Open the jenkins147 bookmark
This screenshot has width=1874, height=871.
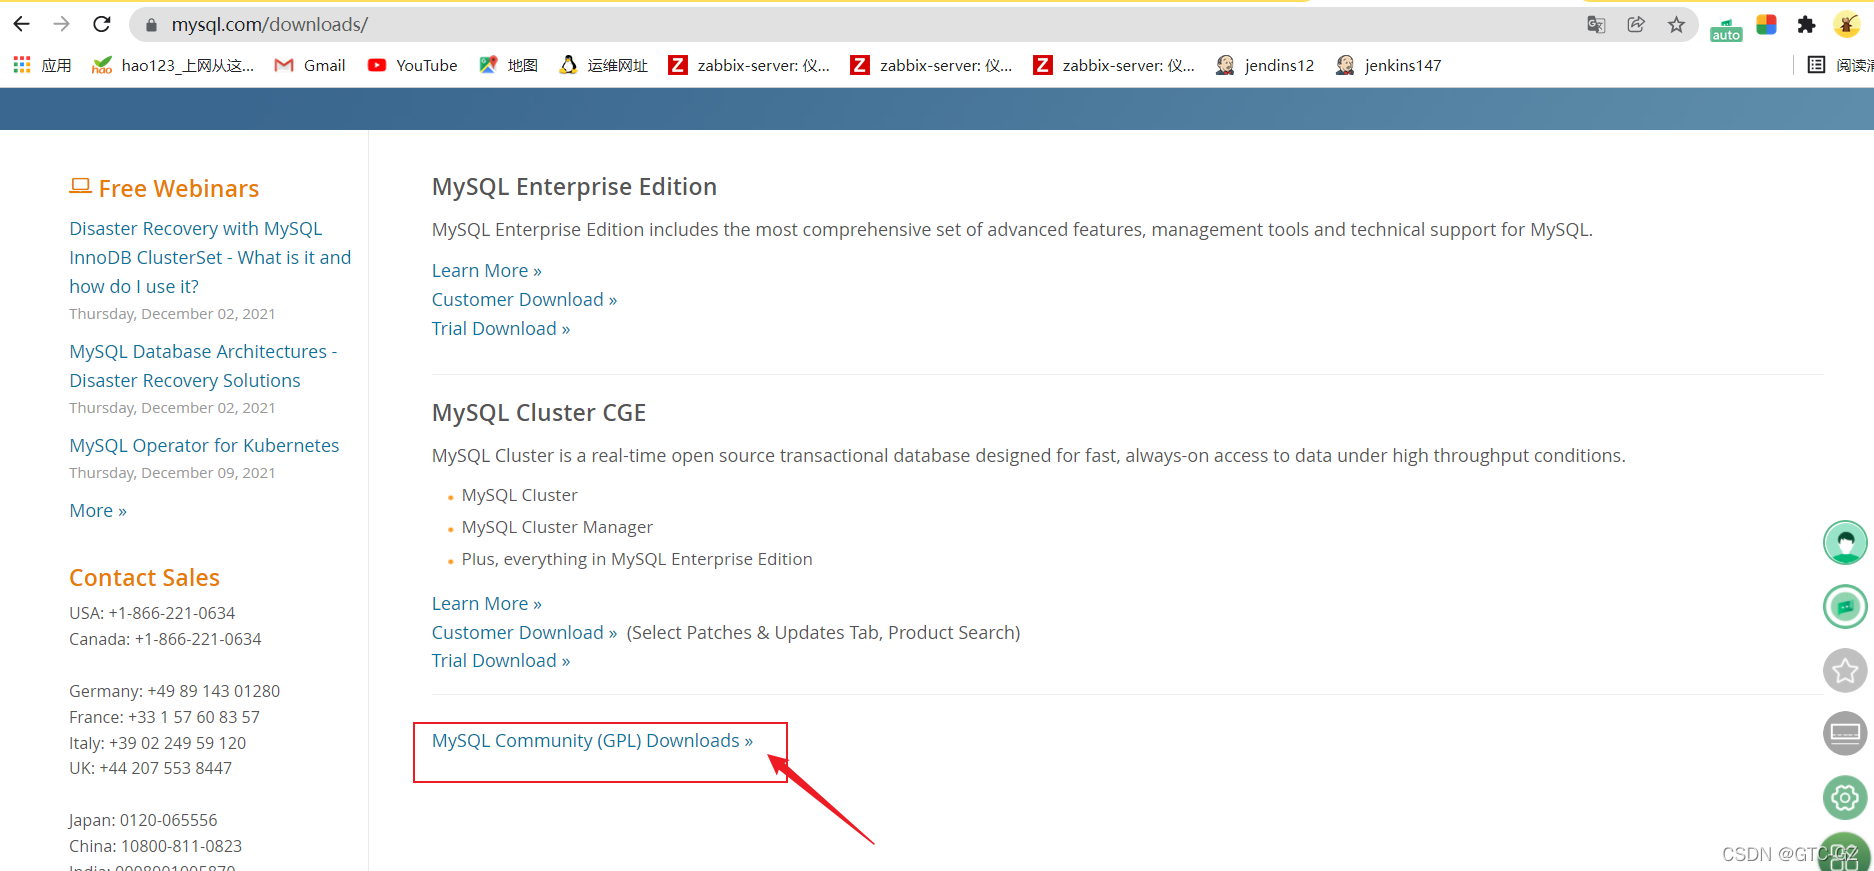pyautogui.click(x=1389, y=65)
